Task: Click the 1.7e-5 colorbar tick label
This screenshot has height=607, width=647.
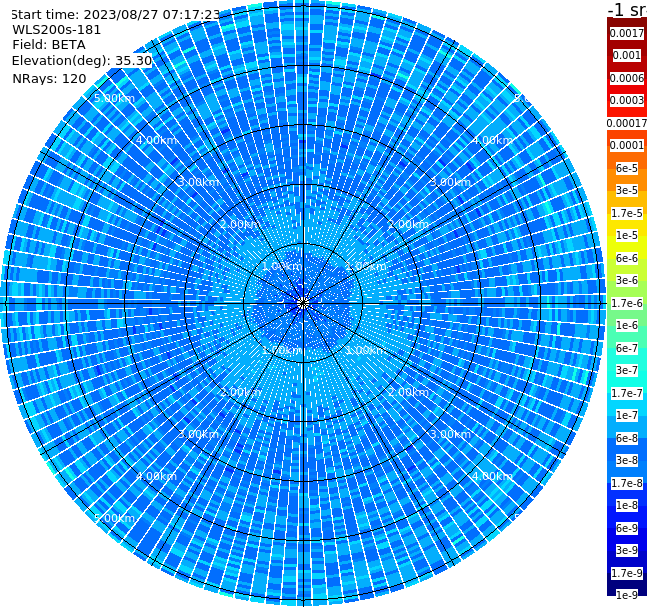Action: pyautogui.click(x=627, y=213)
